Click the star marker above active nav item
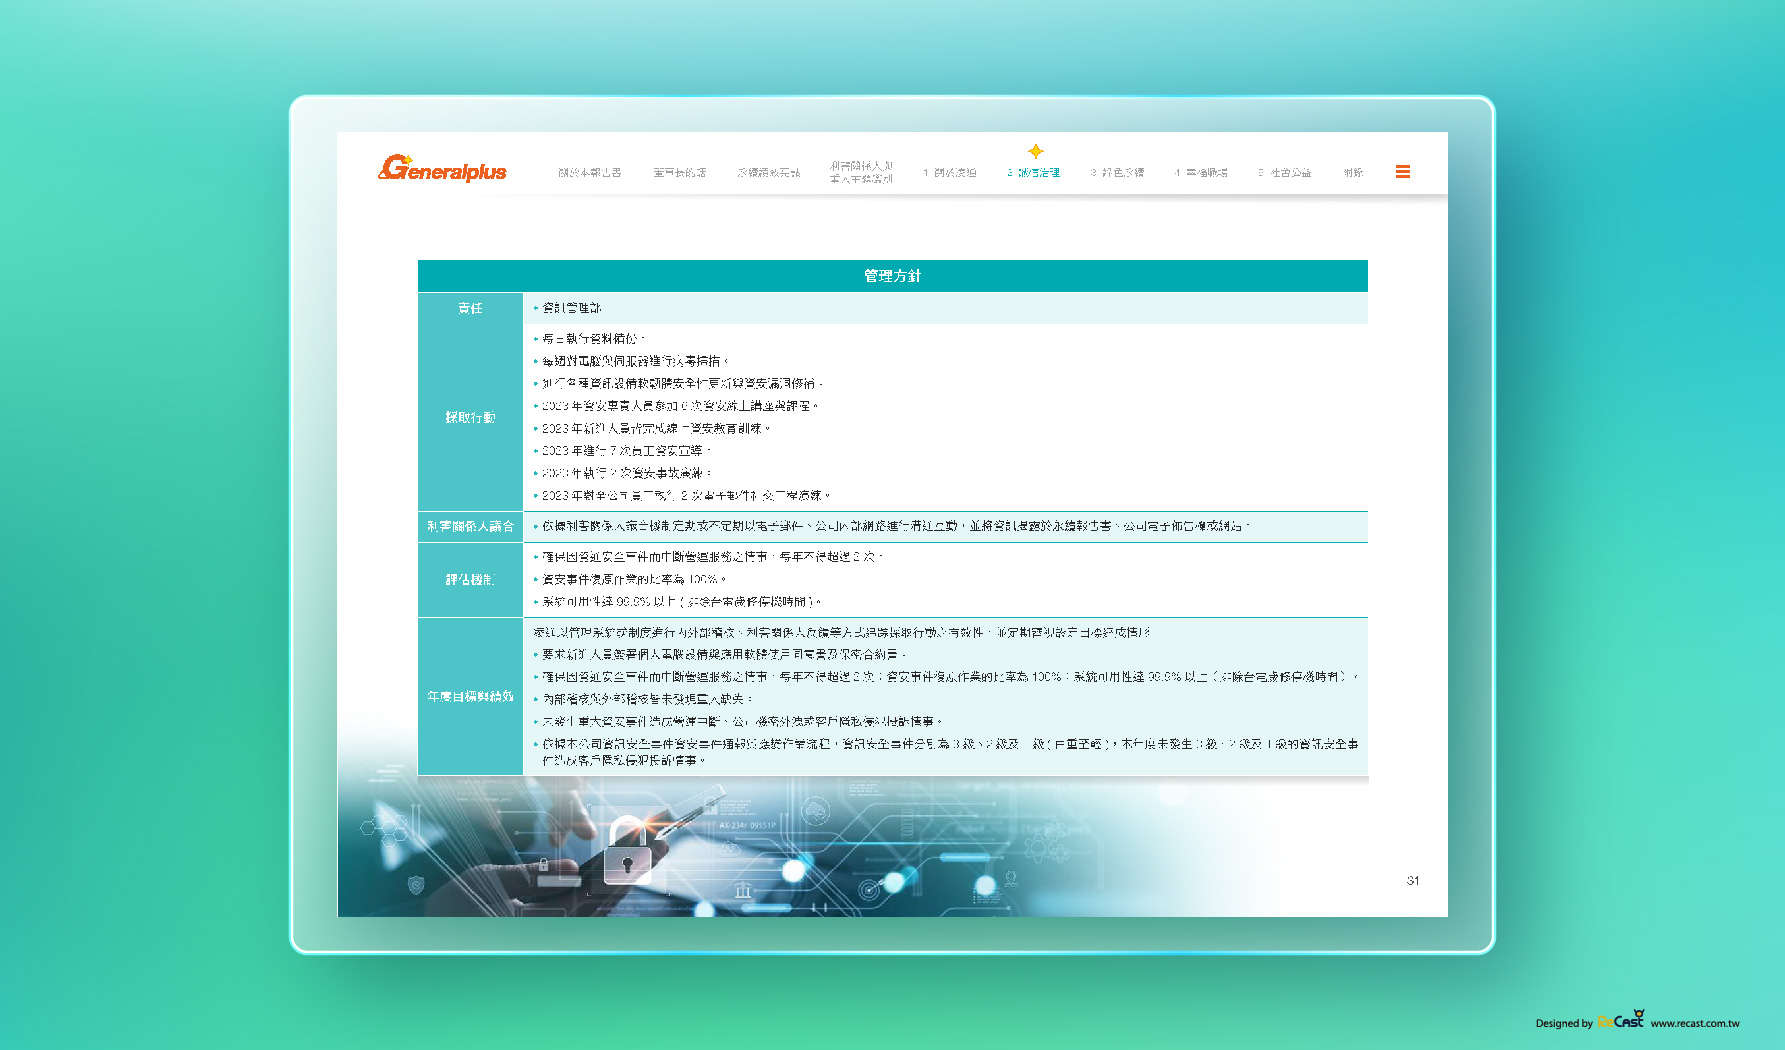This screenshot has height=1050, width=1785. pos(1036,151)
